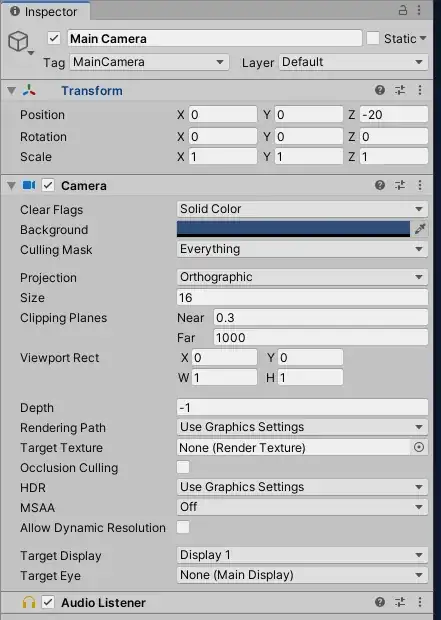Disable the Audio Listener component checkbox
Viewport: 441px width, 620px height.
pyautogui.click(x=48, y=602)
